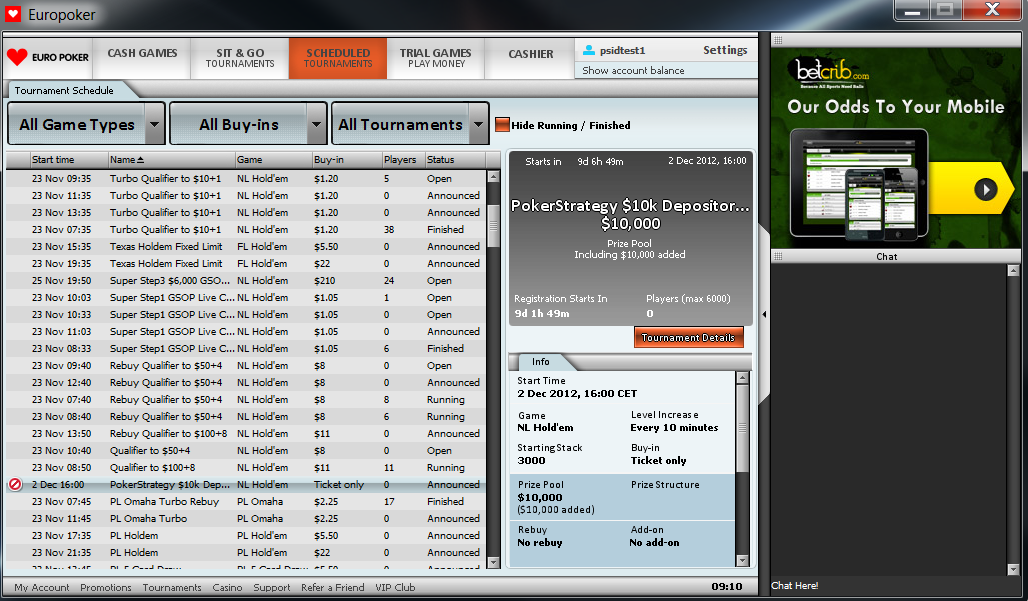Screen dimensions: 1028x601
Task: Sort by the Start time column header
Action: tap(69, 160)
